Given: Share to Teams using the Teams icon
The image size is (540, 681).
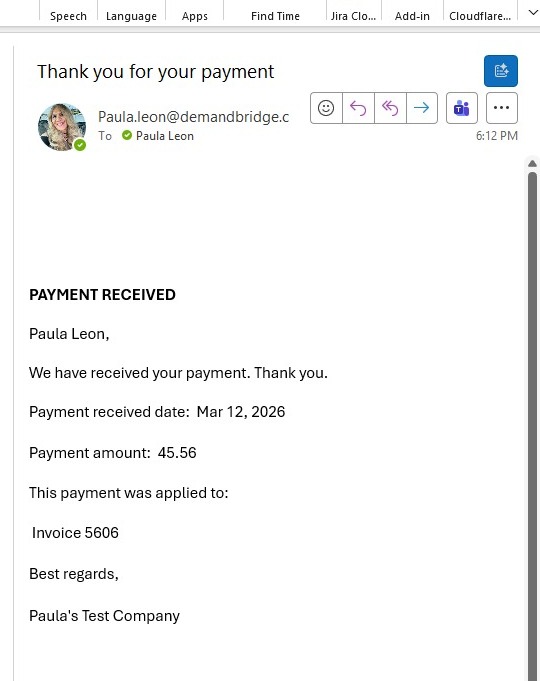Looking at the screenshot, I should point(462,108).
